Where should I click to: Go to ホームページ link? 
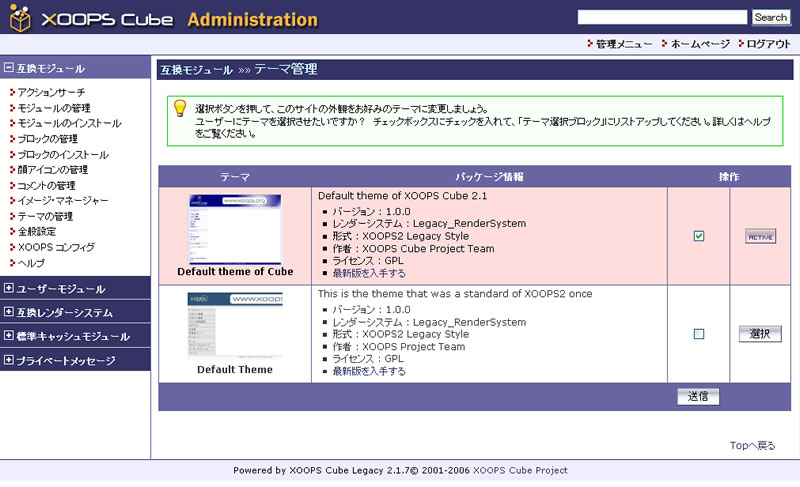coord(699,44)
